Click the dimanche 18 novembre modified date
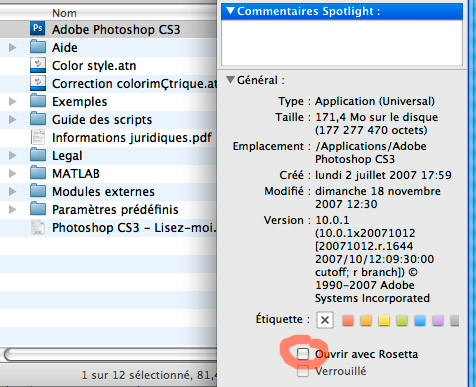476x387 pixels. [378, 197]
